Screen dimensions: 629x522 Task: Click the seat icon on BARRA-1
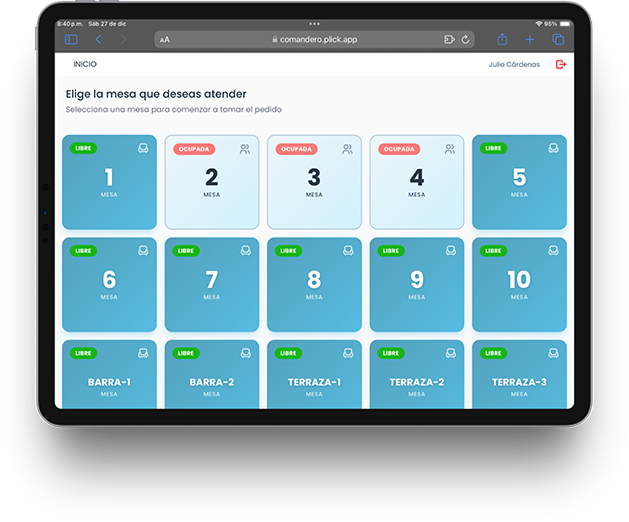pyautogui.click(x=143, y=353)
